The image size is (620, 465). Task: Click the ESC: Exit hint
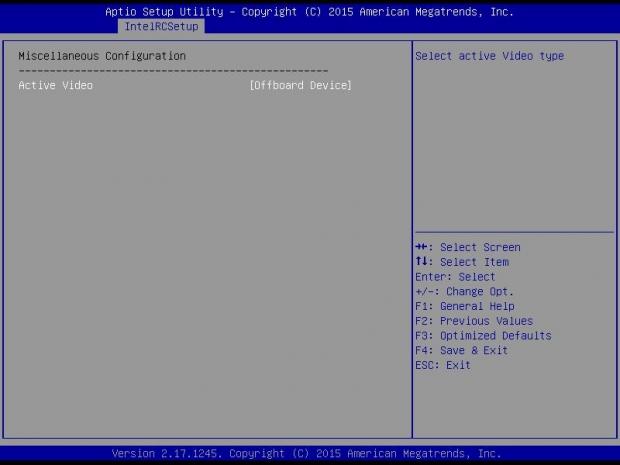pos(443,365)
